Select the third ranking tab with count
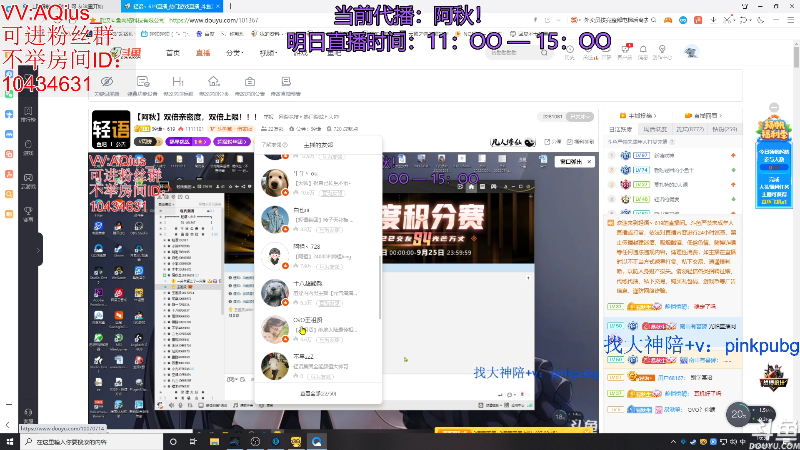Viewport: 800px width, 450px height. (689, 129)
